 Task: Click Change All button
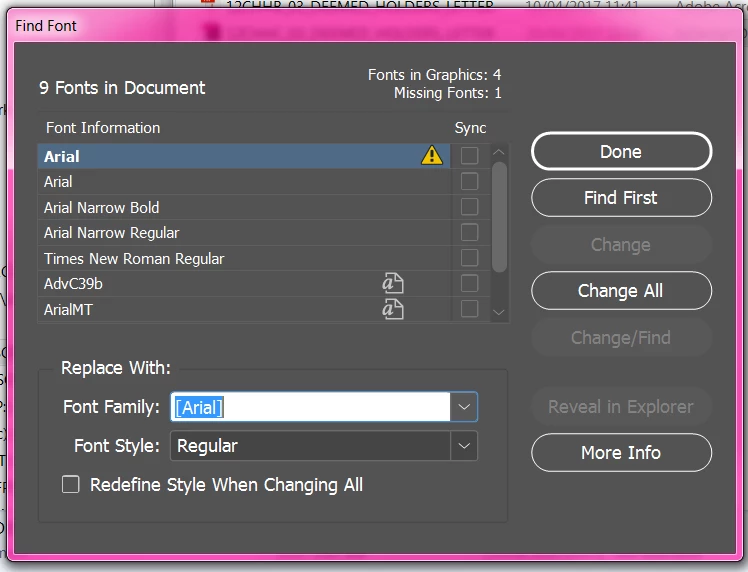tap(621, 291)
